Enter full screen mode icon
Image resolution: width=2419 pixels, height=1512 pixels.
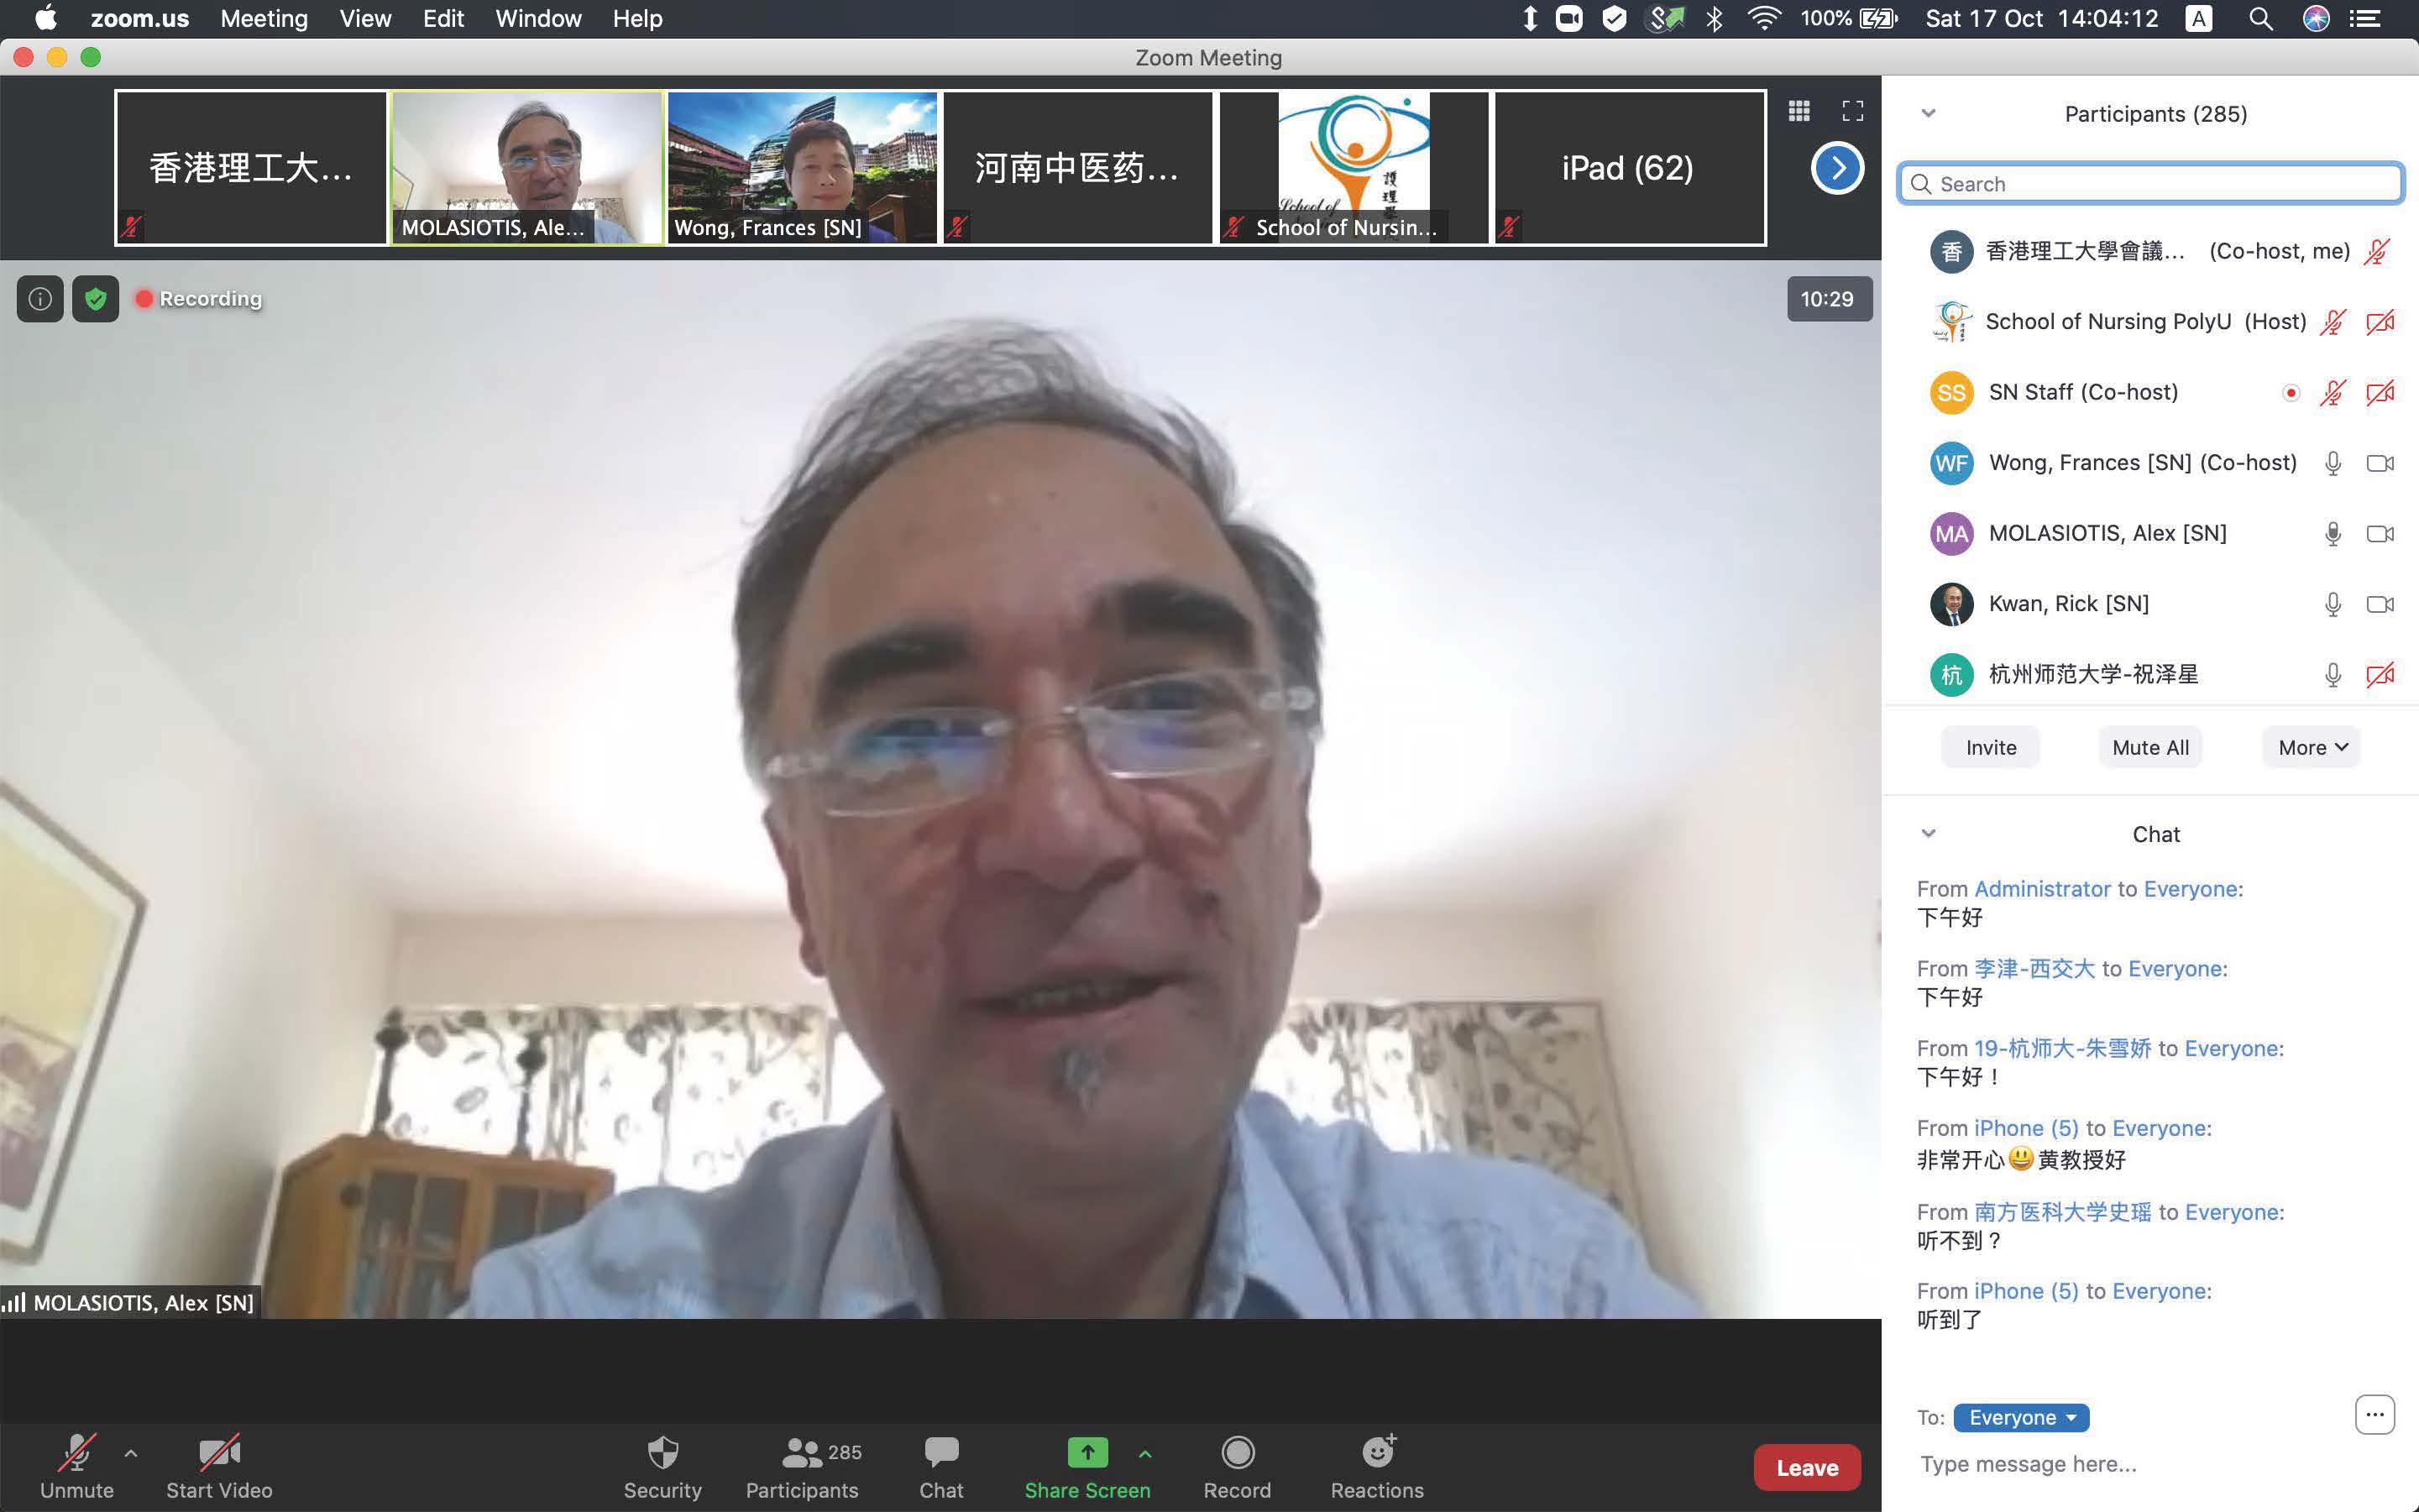(1852, 111)
